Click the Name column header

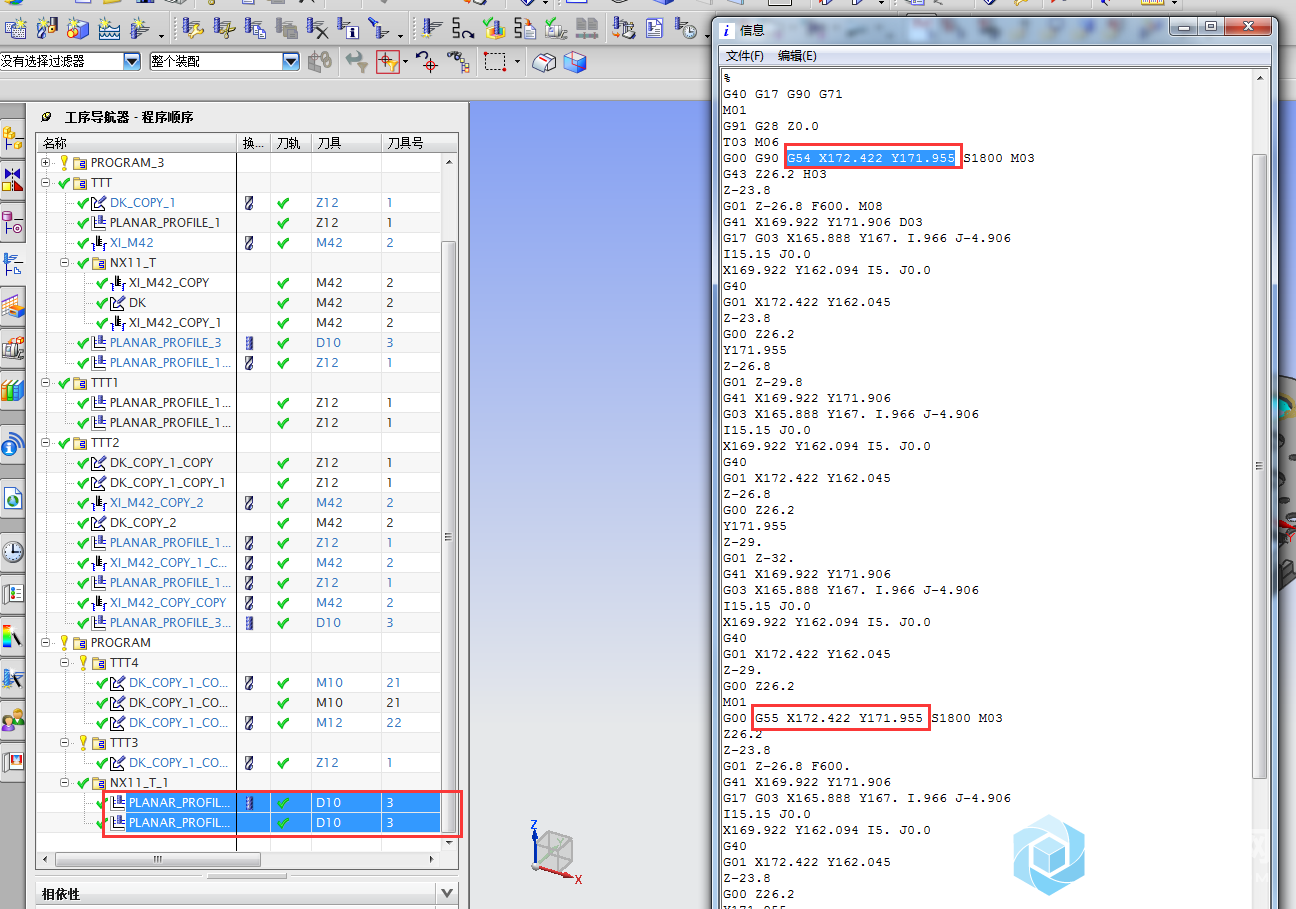[137, 143]
